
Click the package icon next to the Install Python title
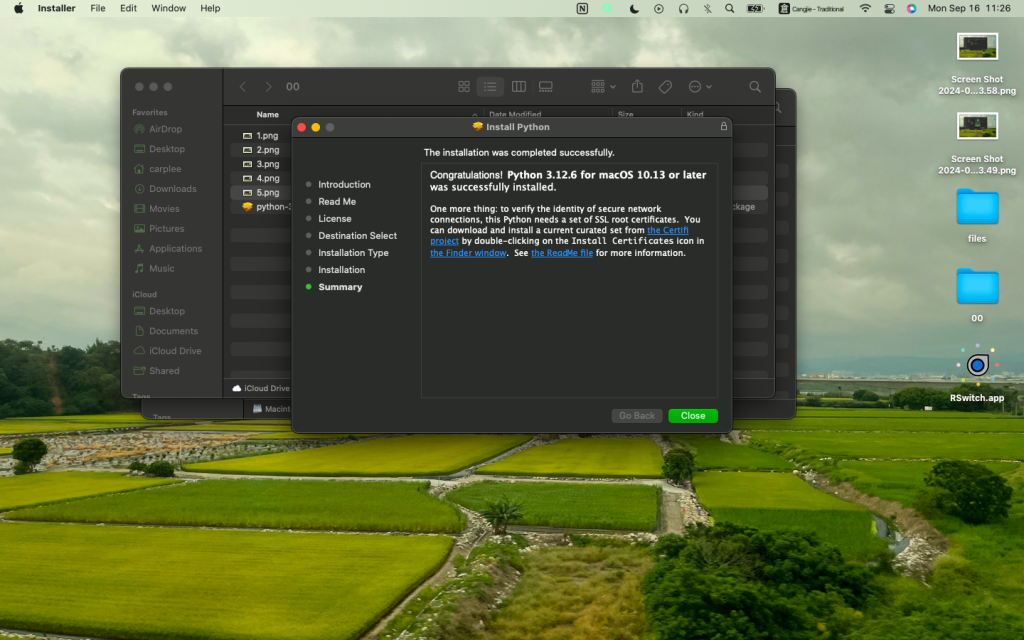pyautogui.click(x=477, y=127)
